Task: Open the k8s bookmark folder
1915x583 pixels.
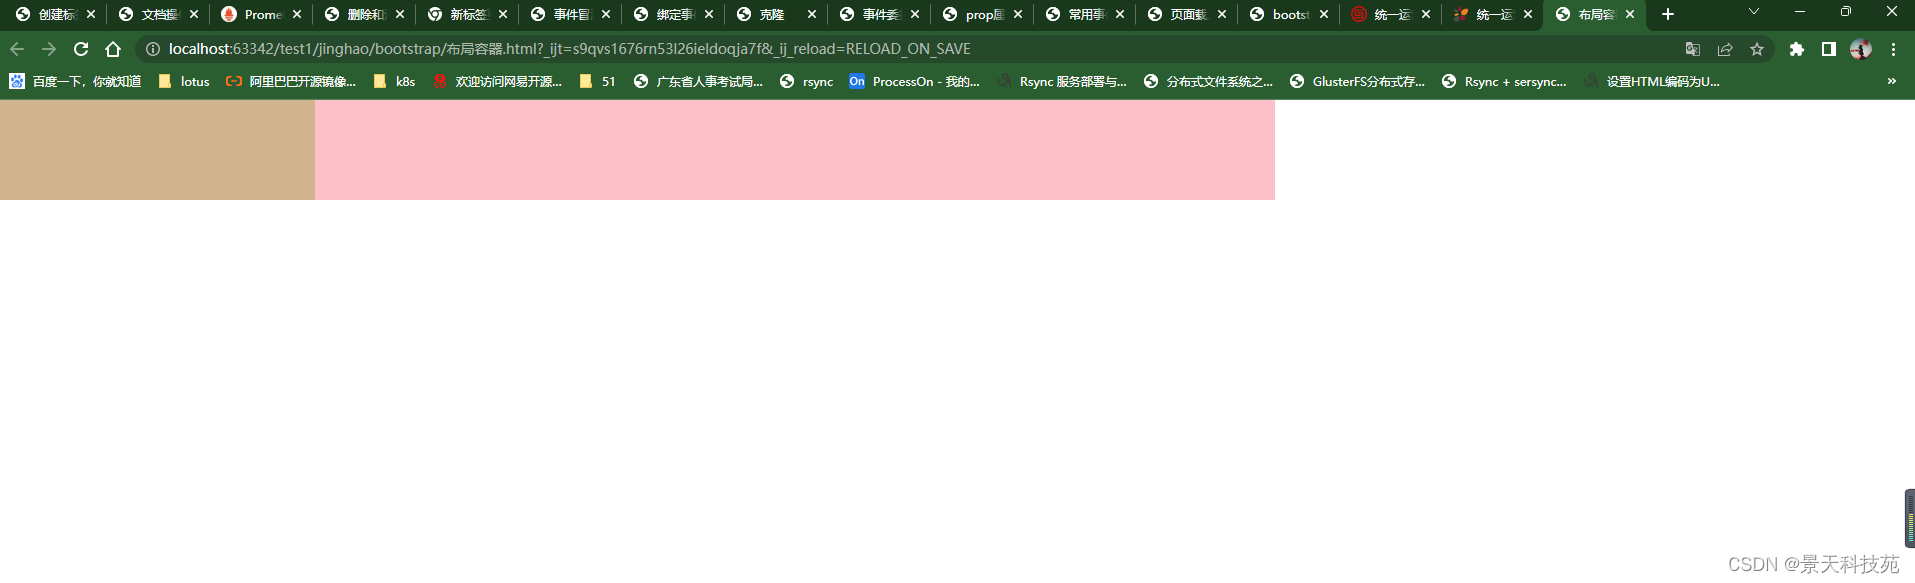Action: click(394, 81)
